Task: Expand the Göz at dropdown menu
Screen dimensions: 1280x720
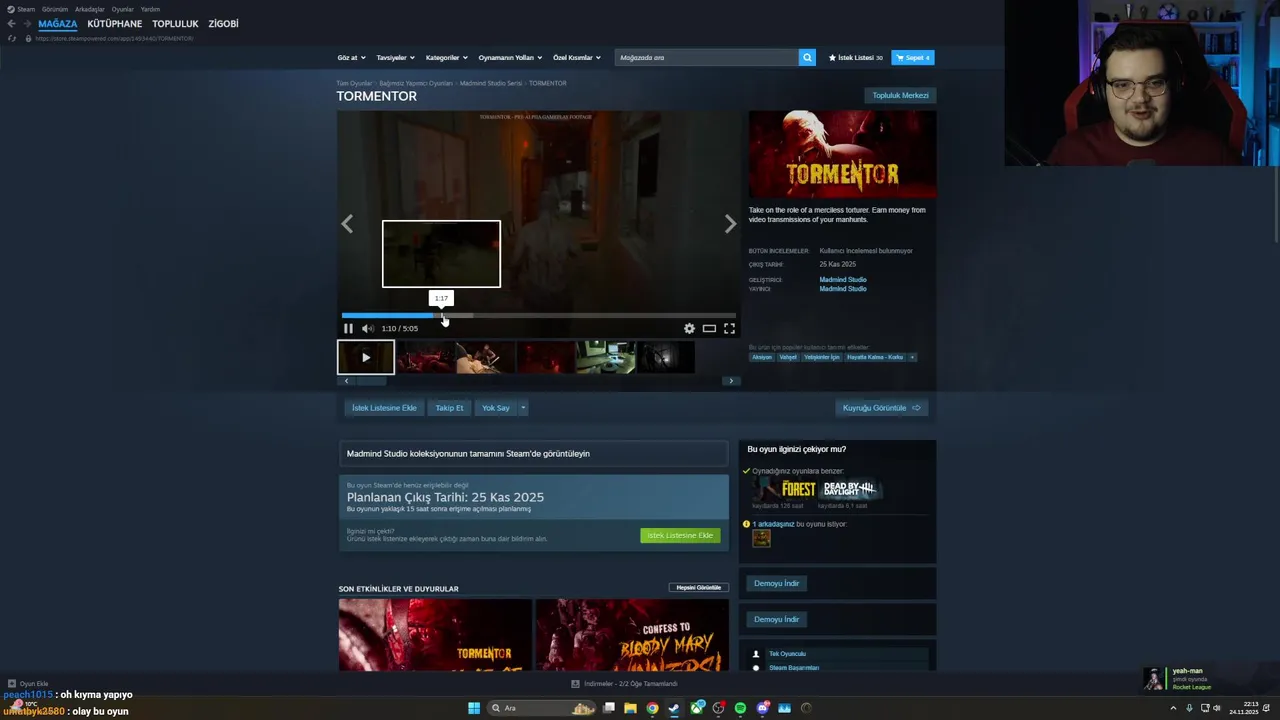Action: tap(351, 57)
